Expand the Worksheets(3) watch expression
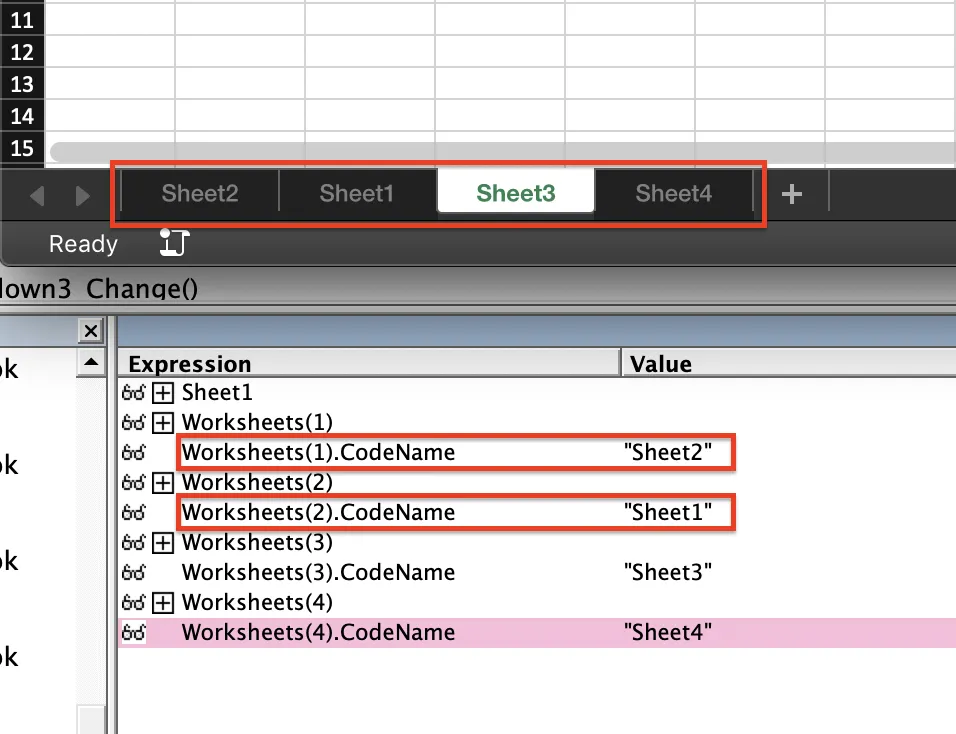 (163, 543)
